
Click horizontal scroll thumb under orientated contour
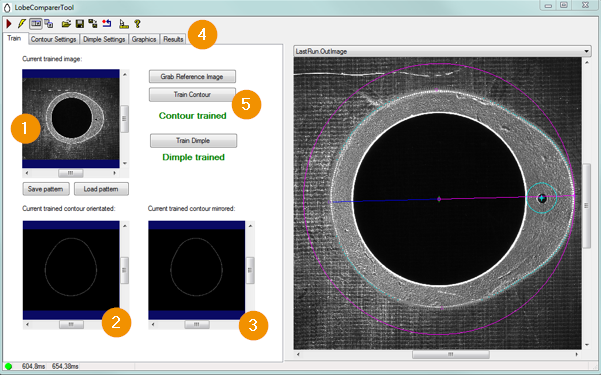pyautogui.click(x=71, y=325)
